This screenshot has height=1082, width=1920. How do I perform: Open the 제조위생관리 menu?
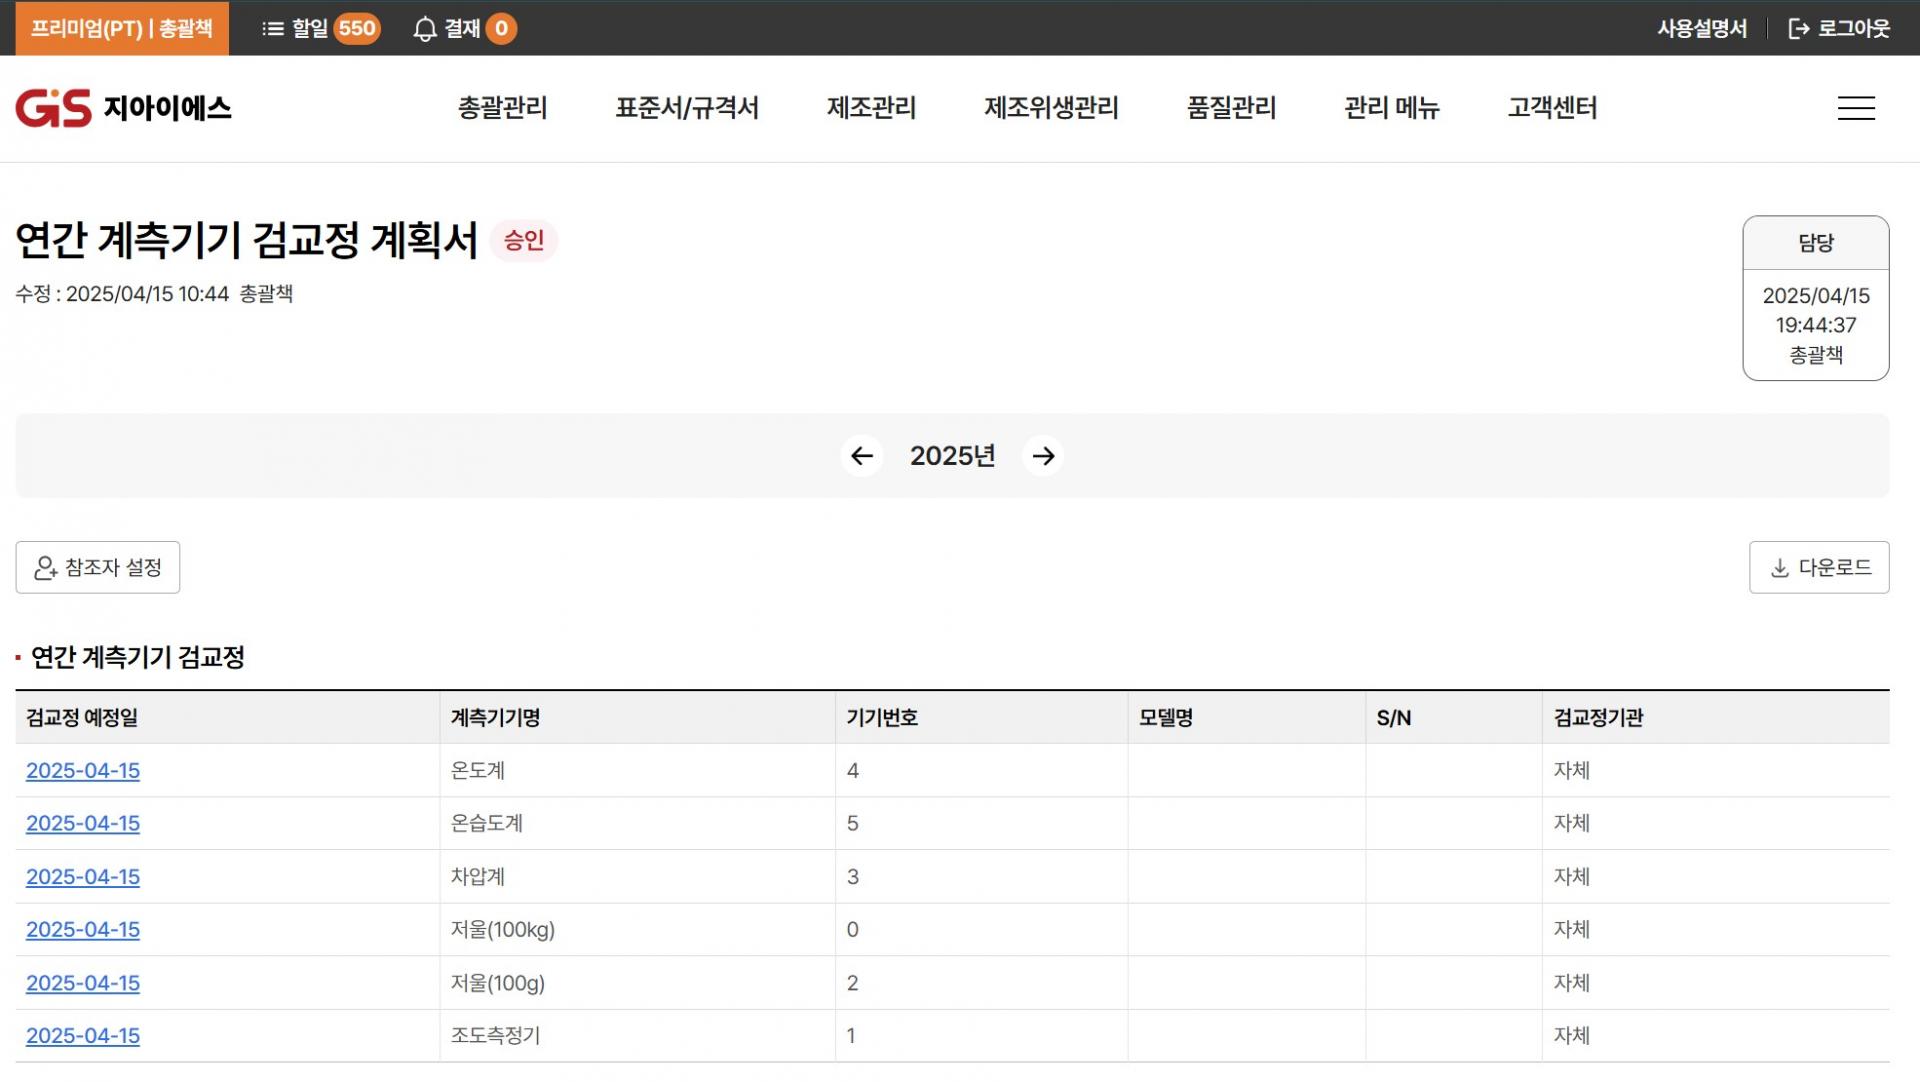(1051, 108)
